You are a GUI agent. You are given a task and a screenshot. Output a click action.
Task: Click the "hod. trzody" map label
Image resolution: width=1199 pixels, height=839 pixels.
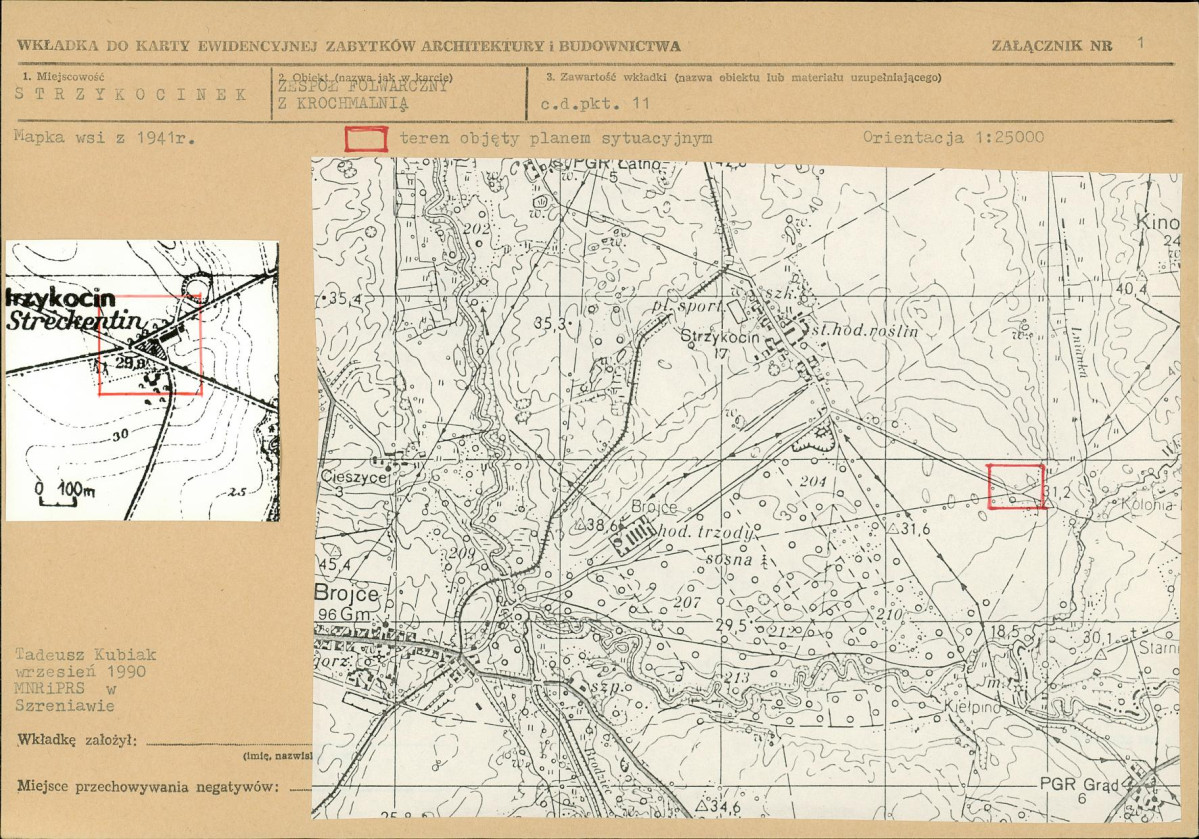point(706,532)
